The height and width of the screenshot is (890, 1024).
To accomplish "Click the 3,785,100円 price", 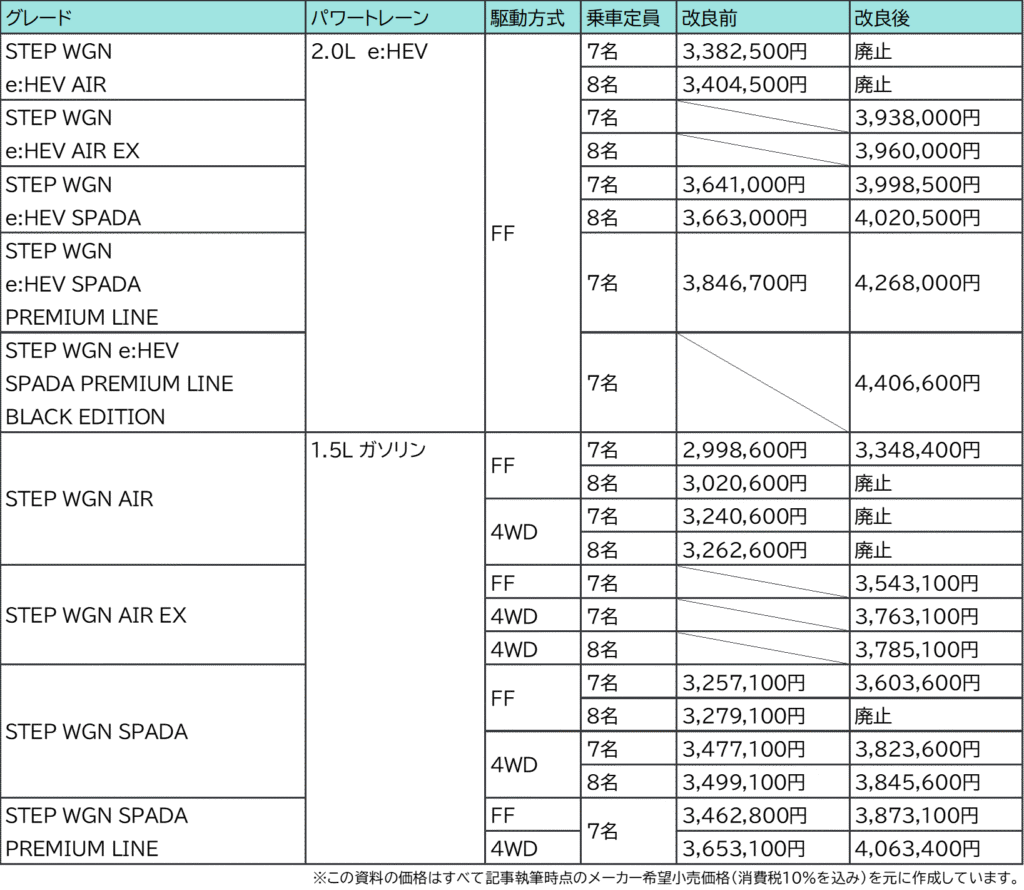I will click(917, 650).
